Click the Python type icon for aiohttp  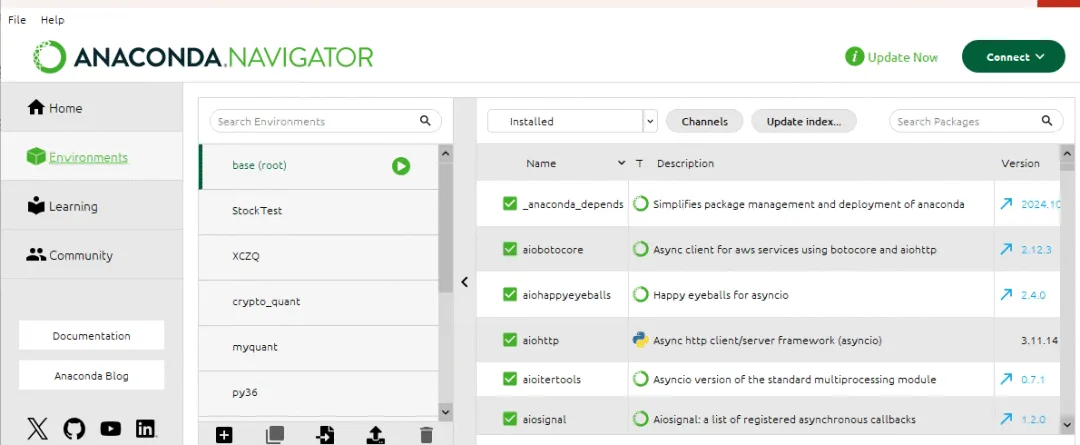pos(641,340)
